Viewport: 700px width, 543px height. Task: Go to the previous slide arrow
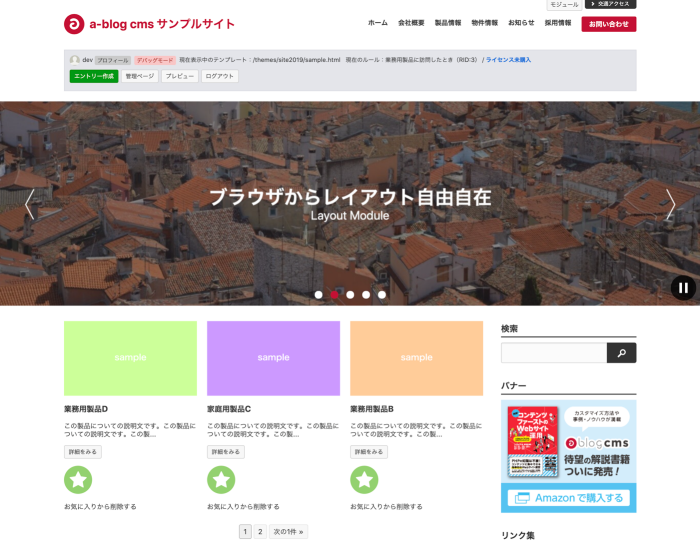[30, 204]
